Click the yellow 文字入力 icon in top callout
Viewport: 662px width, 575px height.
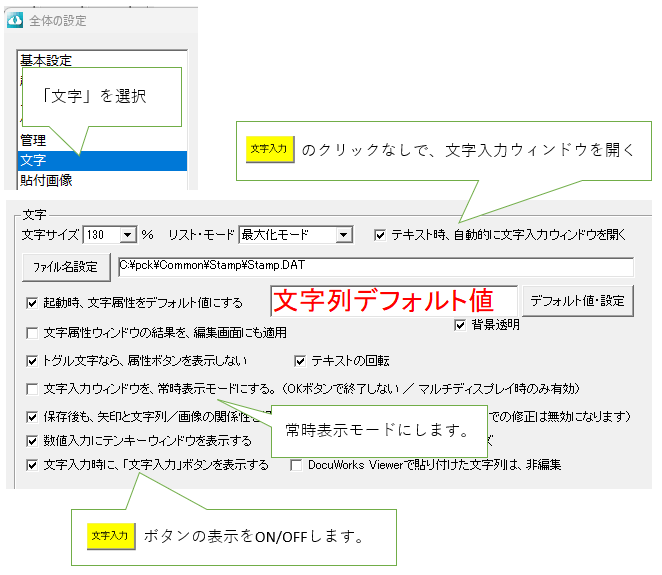[269, 149]
